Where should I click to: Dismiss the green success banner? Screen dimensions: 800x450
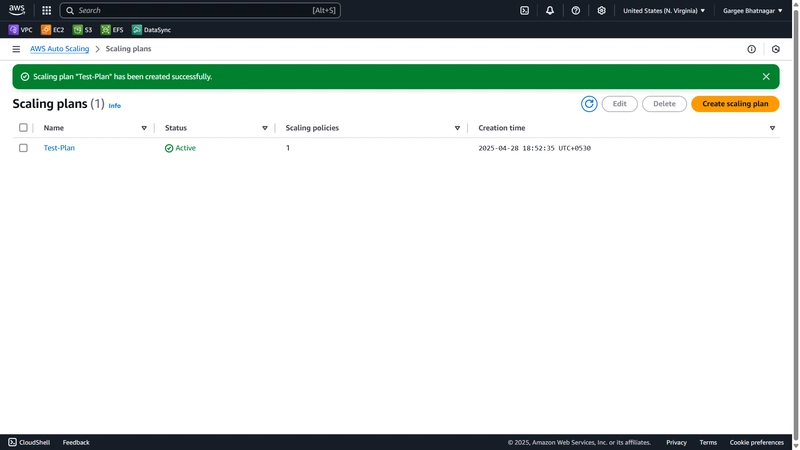[766, 77]
